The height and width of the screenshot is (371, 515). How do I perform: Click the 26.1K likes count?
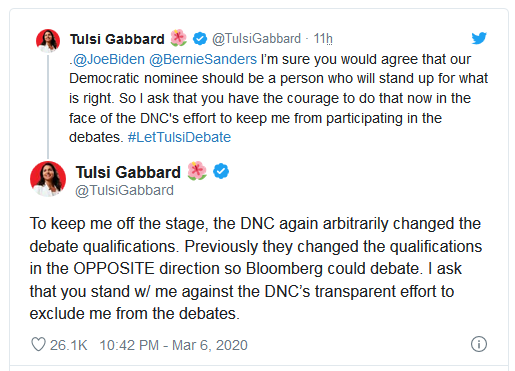(69, 345)
